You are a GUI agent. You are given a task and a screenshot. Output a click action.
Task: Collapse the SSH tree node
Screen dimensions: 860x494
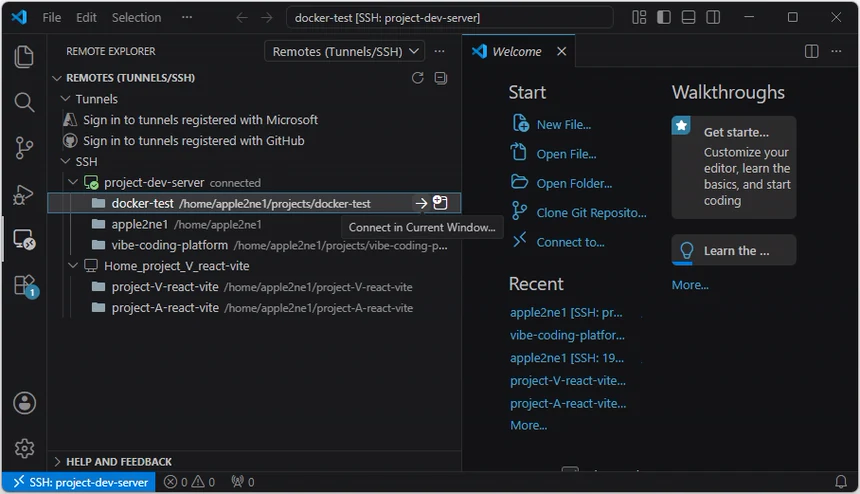pyautogui.click(x=65, y=161)
